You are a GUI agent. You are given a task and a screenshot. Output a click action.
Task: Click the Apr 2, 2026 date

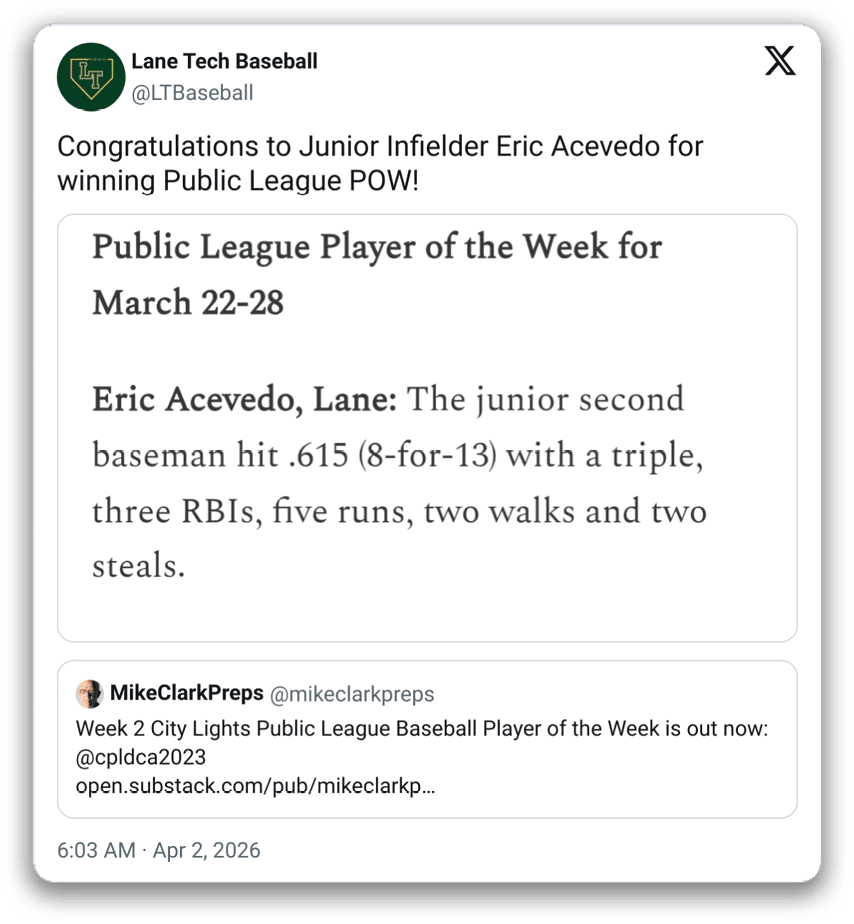pyautogui.click(x=209, y=851)
